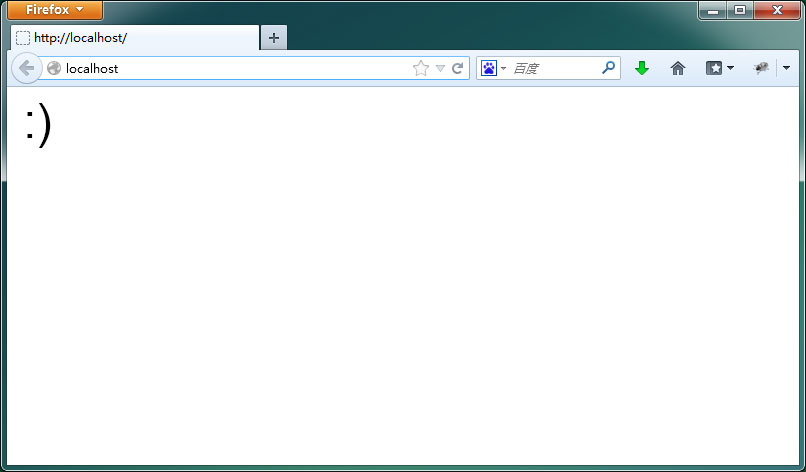Go back using the back arrow

coord(26,68)
